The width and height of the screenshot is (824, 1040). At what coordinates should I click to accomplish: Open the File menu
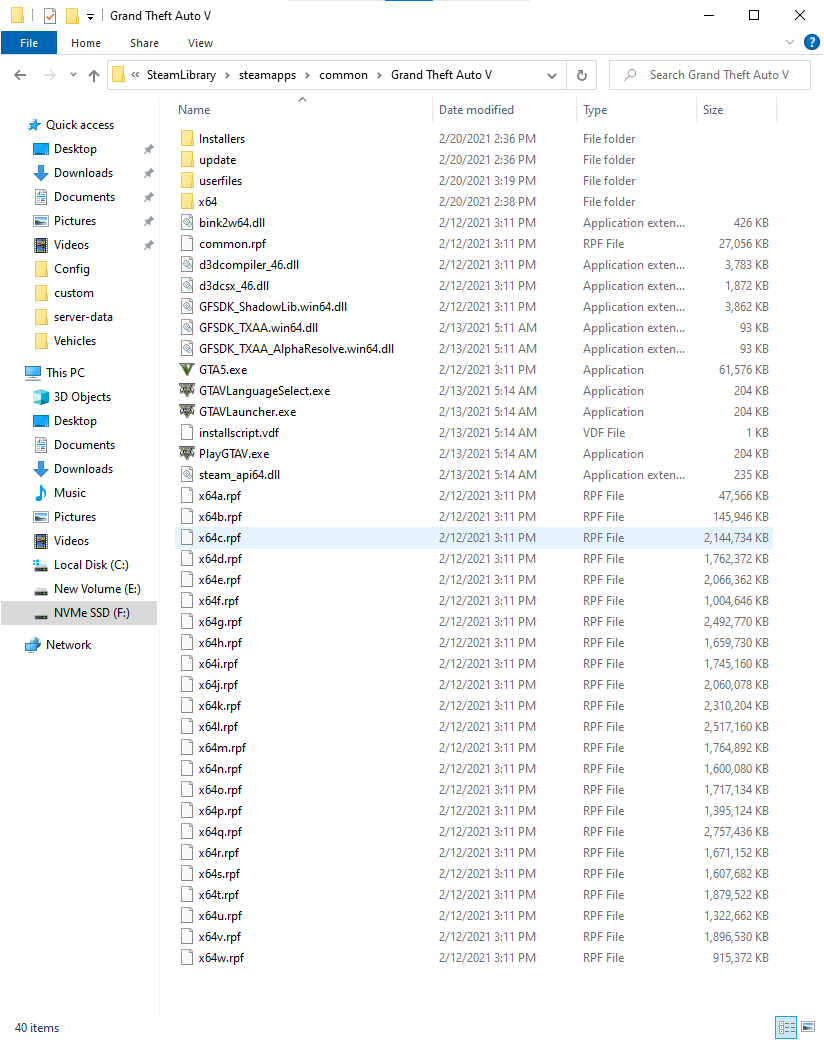[x=29, y=42]
